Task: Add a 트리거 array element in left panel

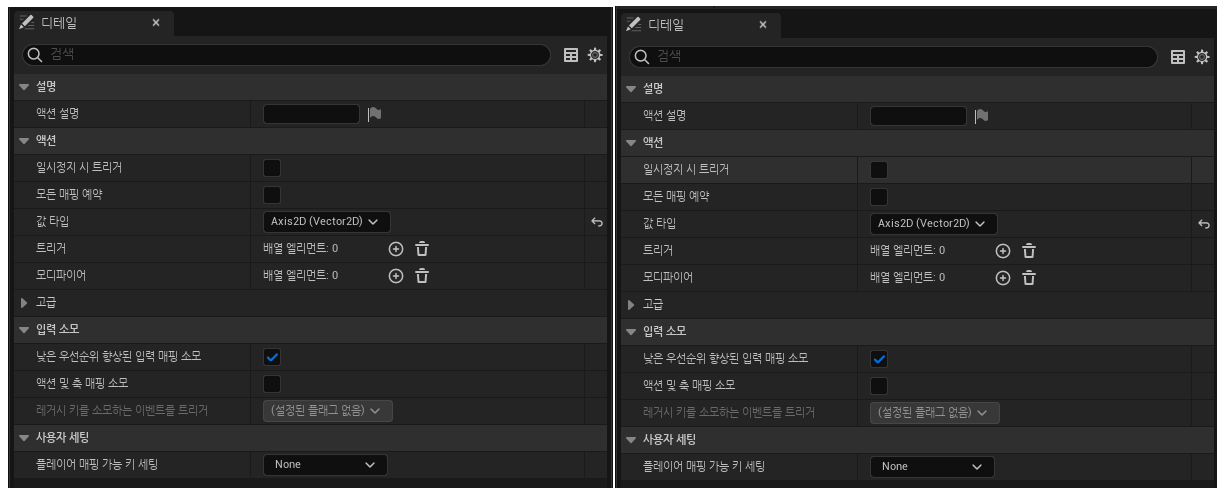Action: coord(396,248)
